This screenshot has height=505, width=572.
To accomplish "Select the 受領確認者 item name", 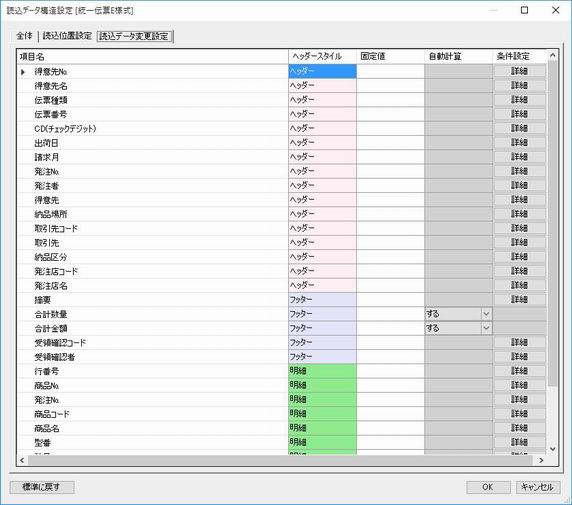I will pyautogui.click(x=55, y=357).
